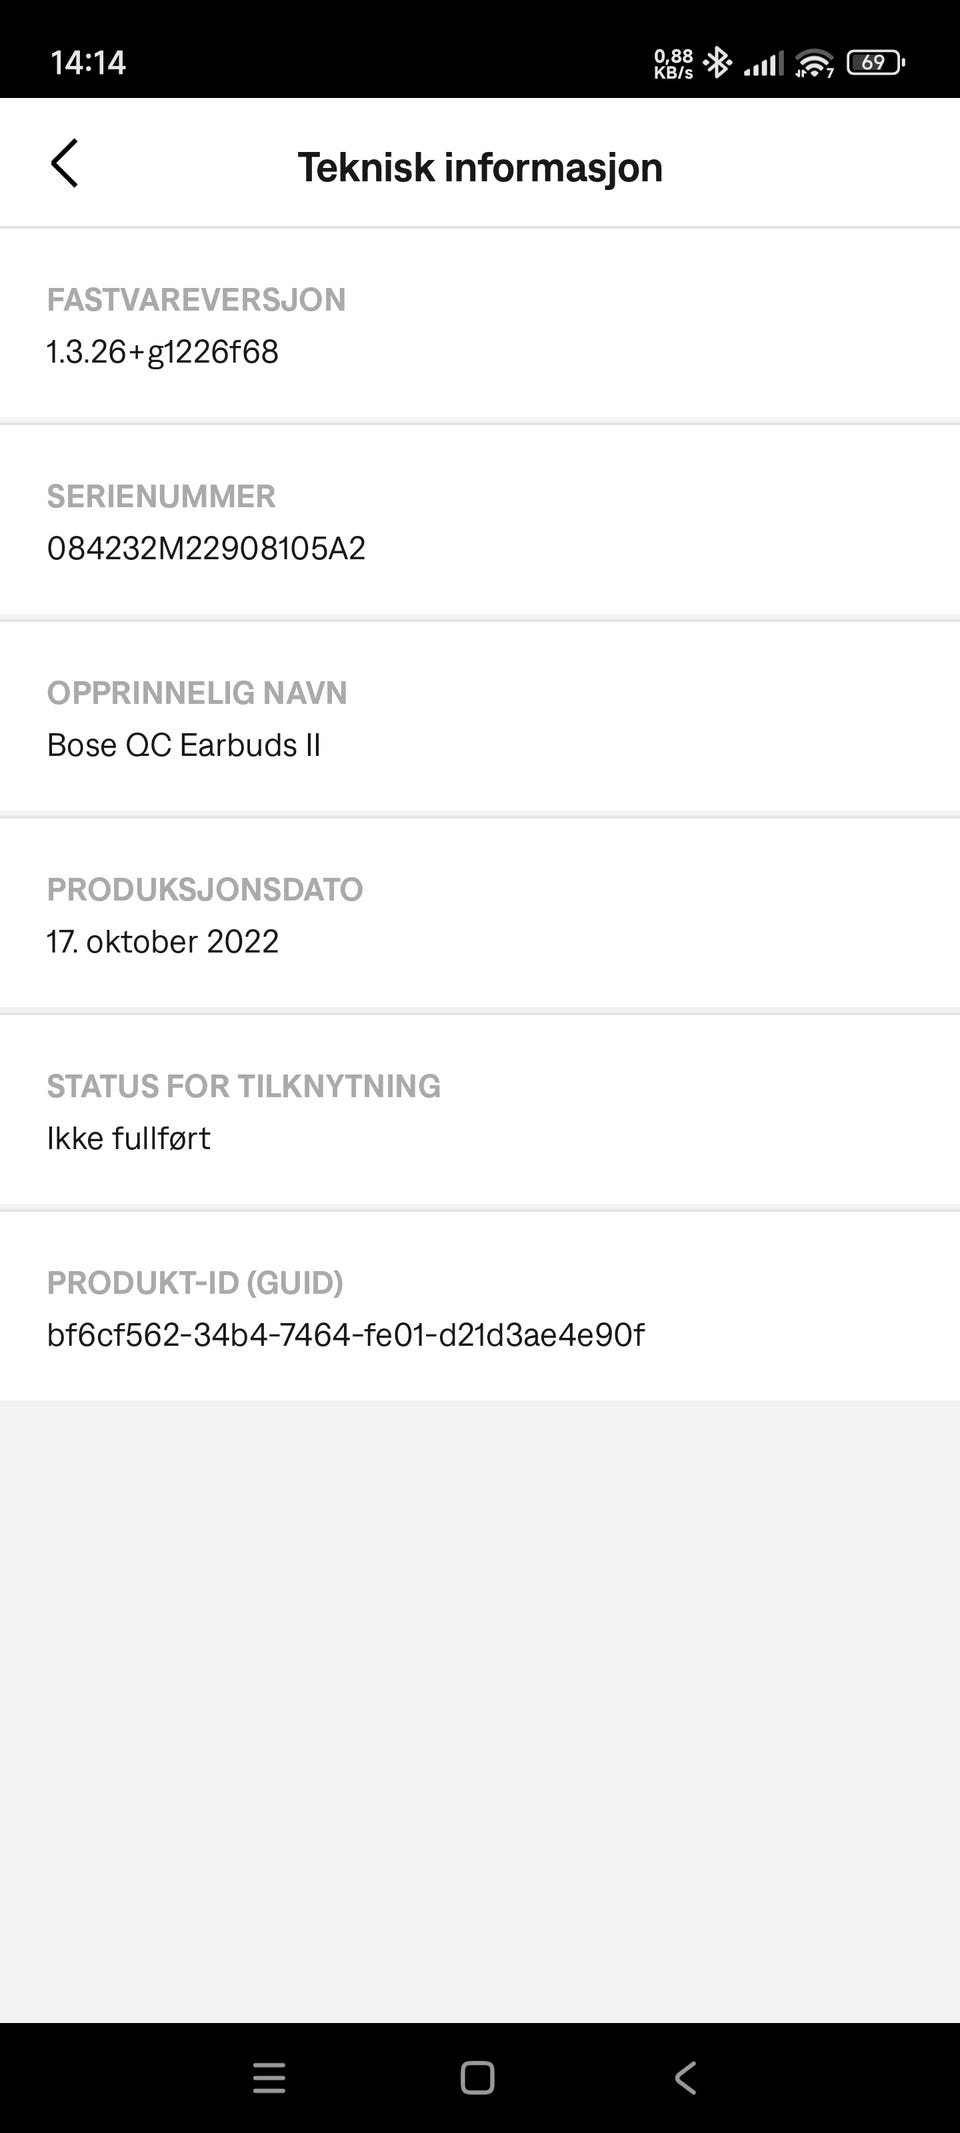Screen dimensions: 960x2133
Task: Tap the Status for tilknytning label
Action: pyautogui.click(x=244, y=1086)
